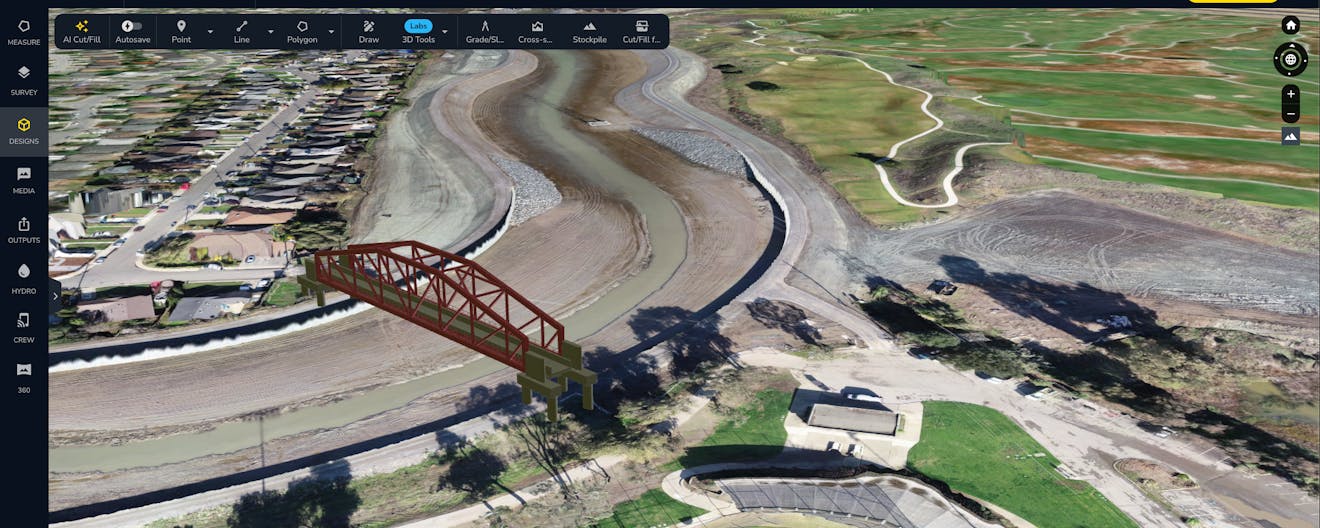Switch to the Survey sidebar tab
The height and width of the screenshot is (528, 1320).
tap(24, 80)
